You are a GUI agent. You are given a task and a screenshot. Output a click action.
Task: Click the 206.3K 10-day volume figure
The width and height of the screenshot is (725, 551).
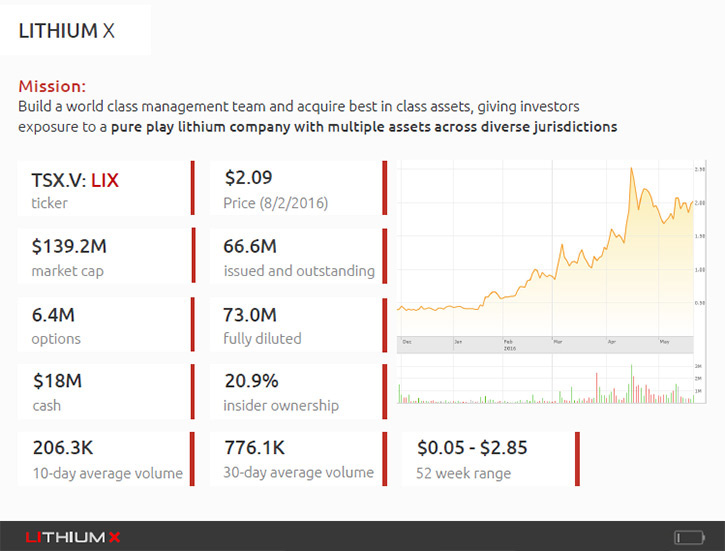pos(63,448)
